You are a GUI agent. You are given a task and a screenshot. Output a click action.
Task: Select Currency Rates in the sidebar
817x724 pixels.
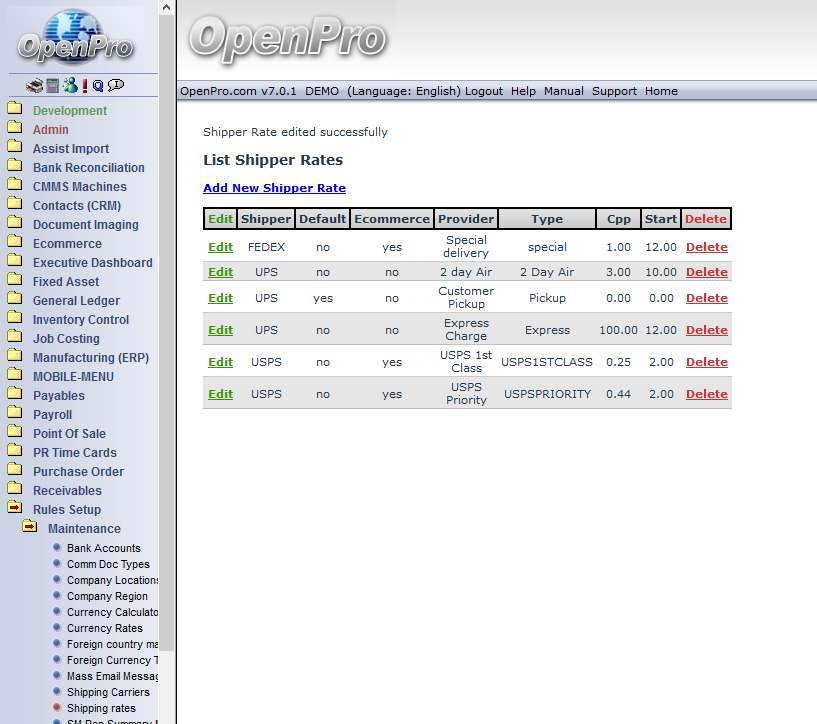click(104, 628)
